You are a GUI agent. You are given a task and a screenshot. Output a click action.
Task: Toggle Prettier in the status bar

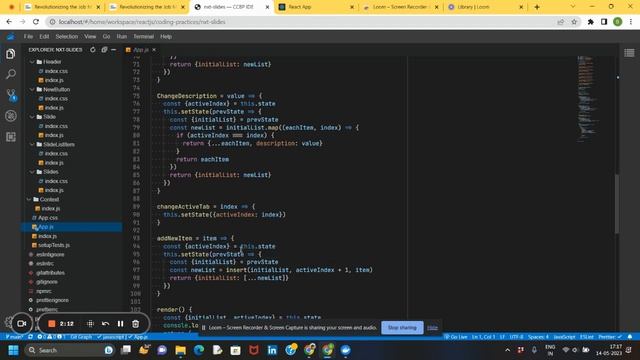[x=610, y=337]
